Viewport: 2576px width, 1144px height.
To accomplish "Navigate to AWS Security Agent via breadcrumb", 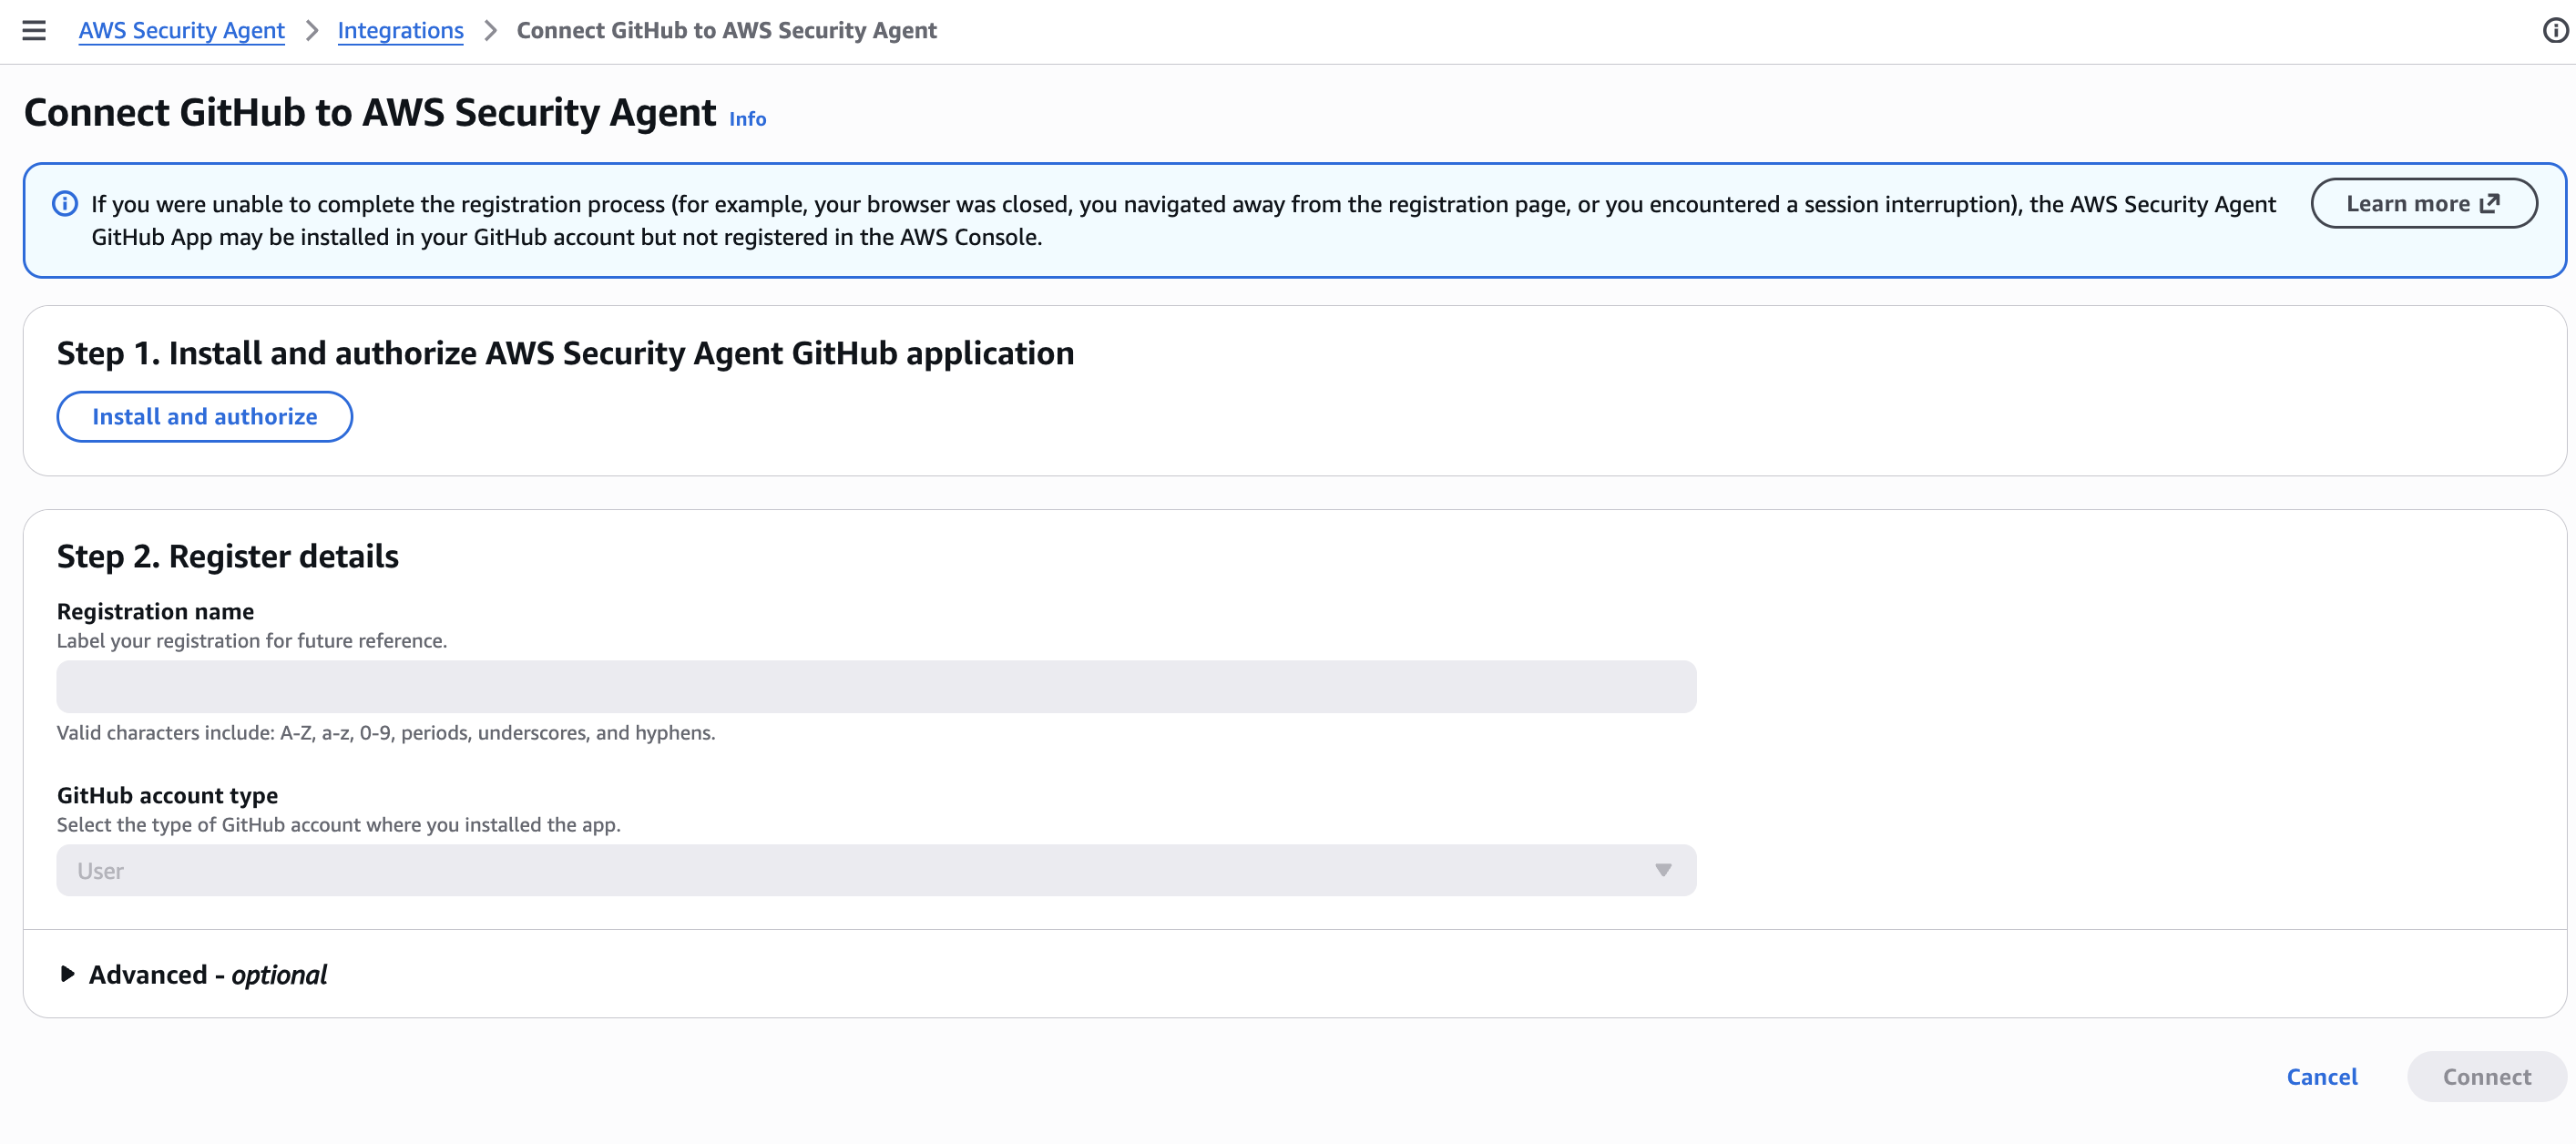I will click(181, 31).
